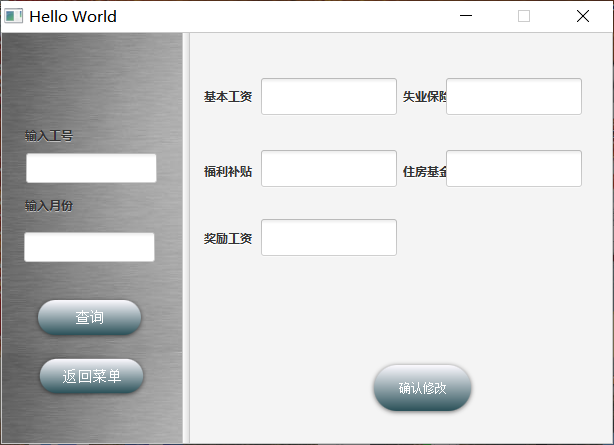Maximize the Hello World window
This screenshot has height=445, width=614.
click(x=524, y=16)
